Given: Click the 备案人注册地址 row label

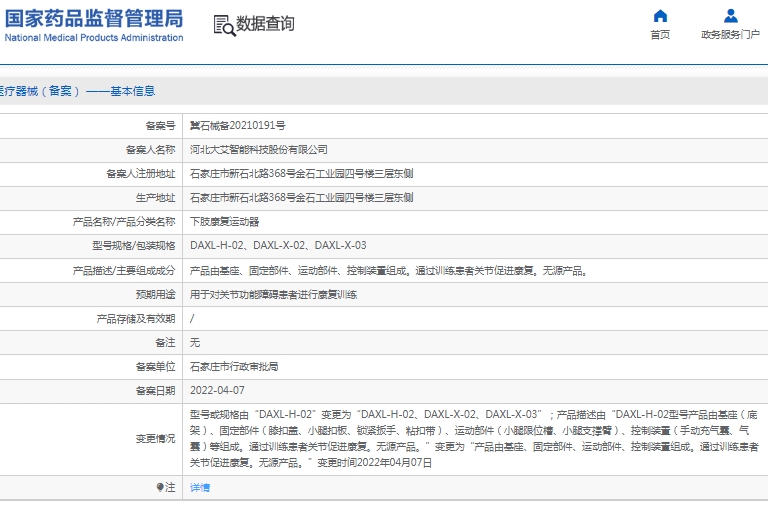Looking at the screenshot, I should (x=141, y=174).
